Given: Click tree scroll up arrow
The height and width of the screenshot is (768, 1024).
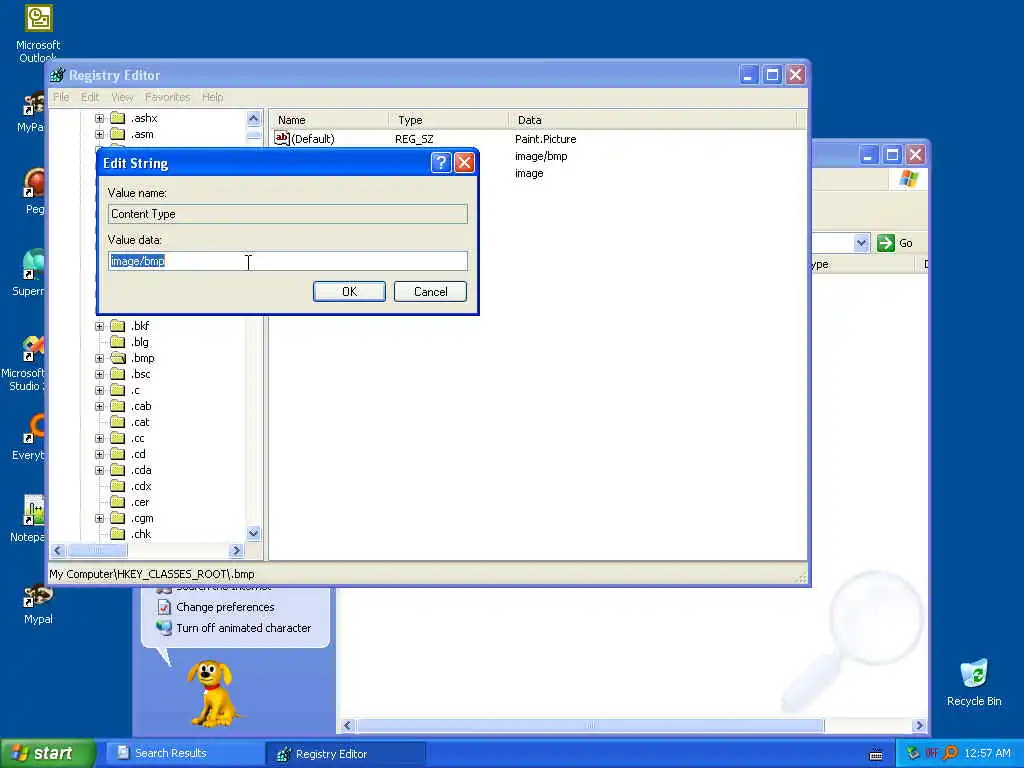Looking at the screenshot, I should click(254, 118).
